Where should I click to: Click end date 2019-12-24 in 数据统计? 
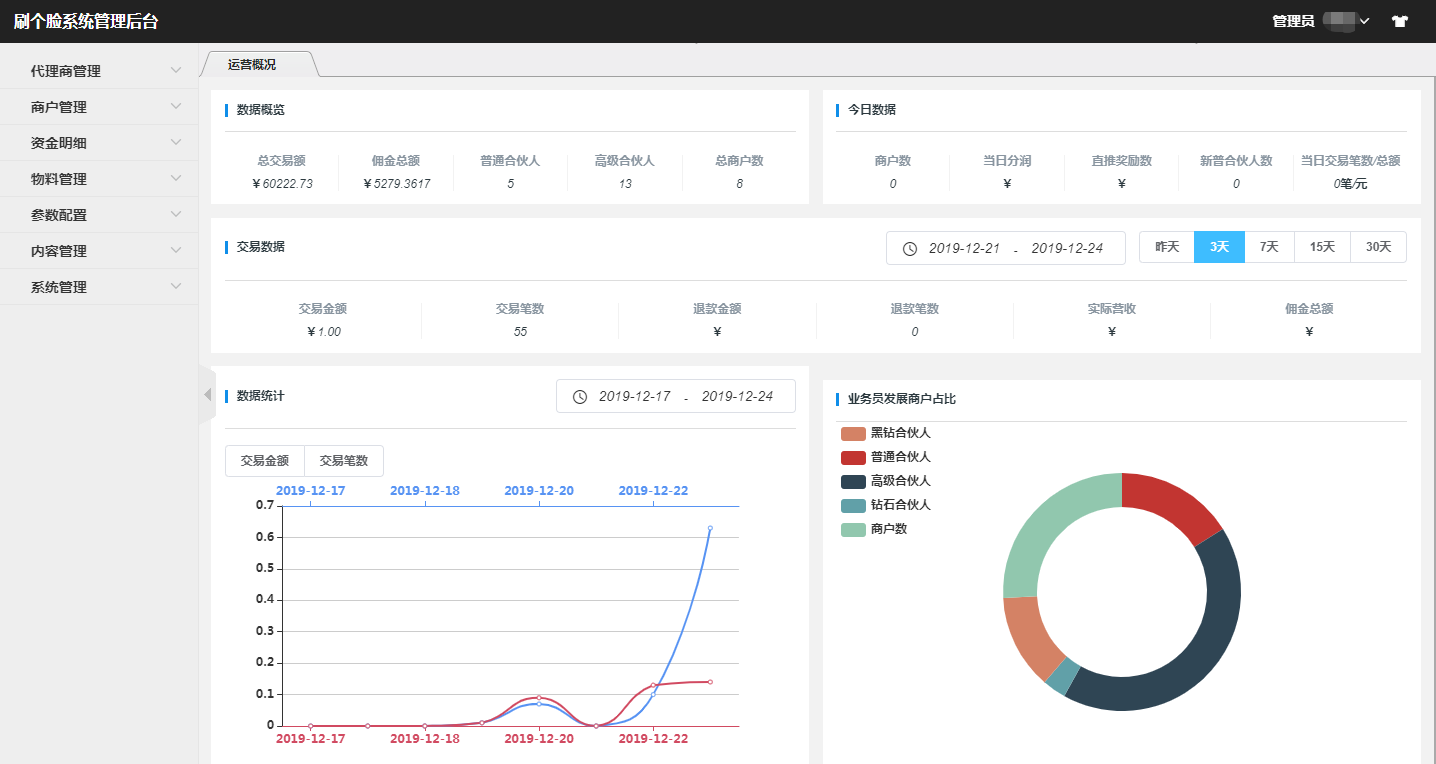(x=737, y=396)
